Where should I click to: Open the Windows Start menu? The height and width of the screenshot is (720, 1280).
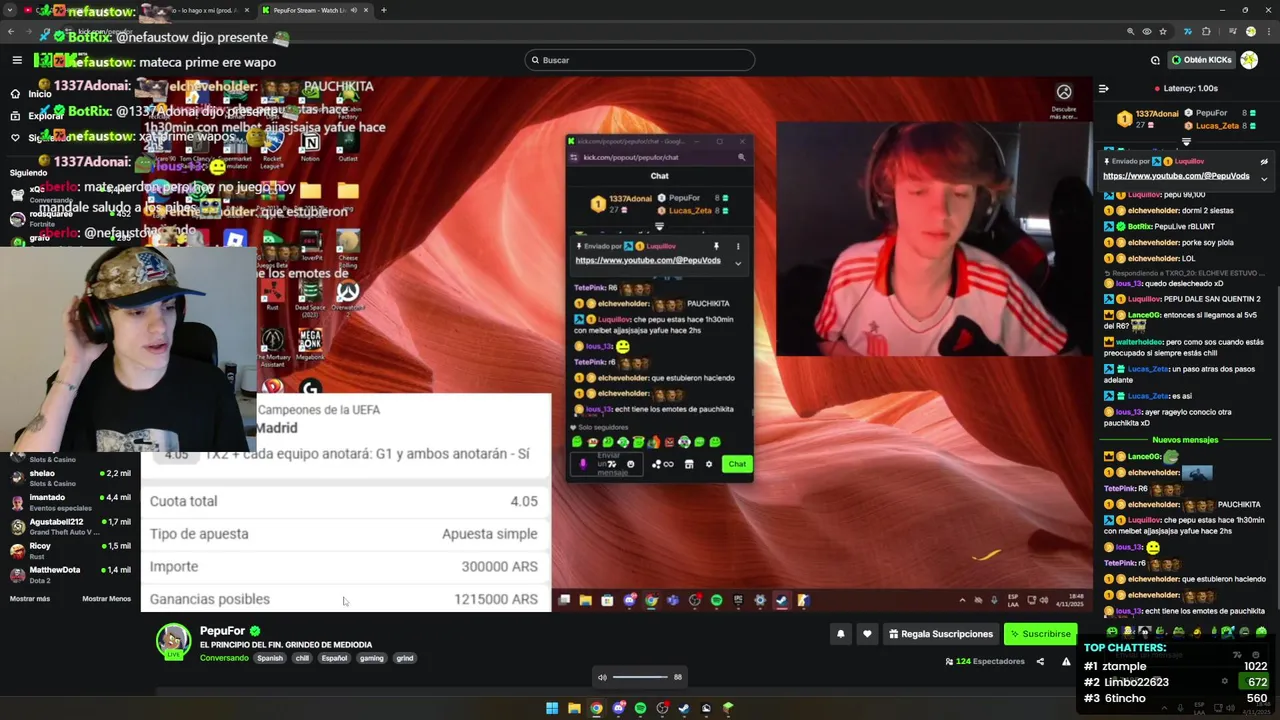coord(551,708)
